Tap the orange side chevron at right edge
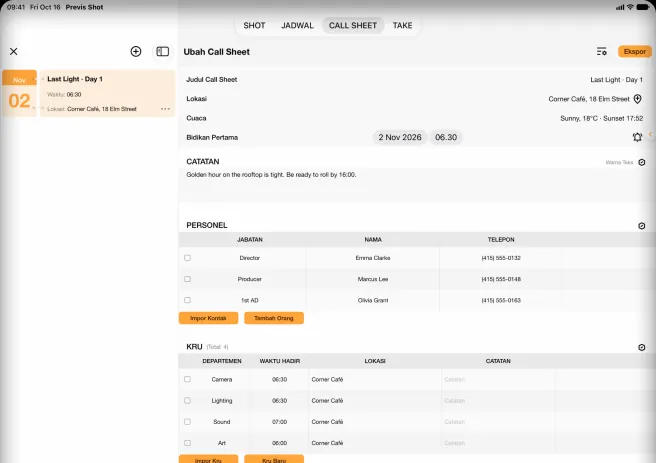The image size is (656, 463). tap(651, 134)
